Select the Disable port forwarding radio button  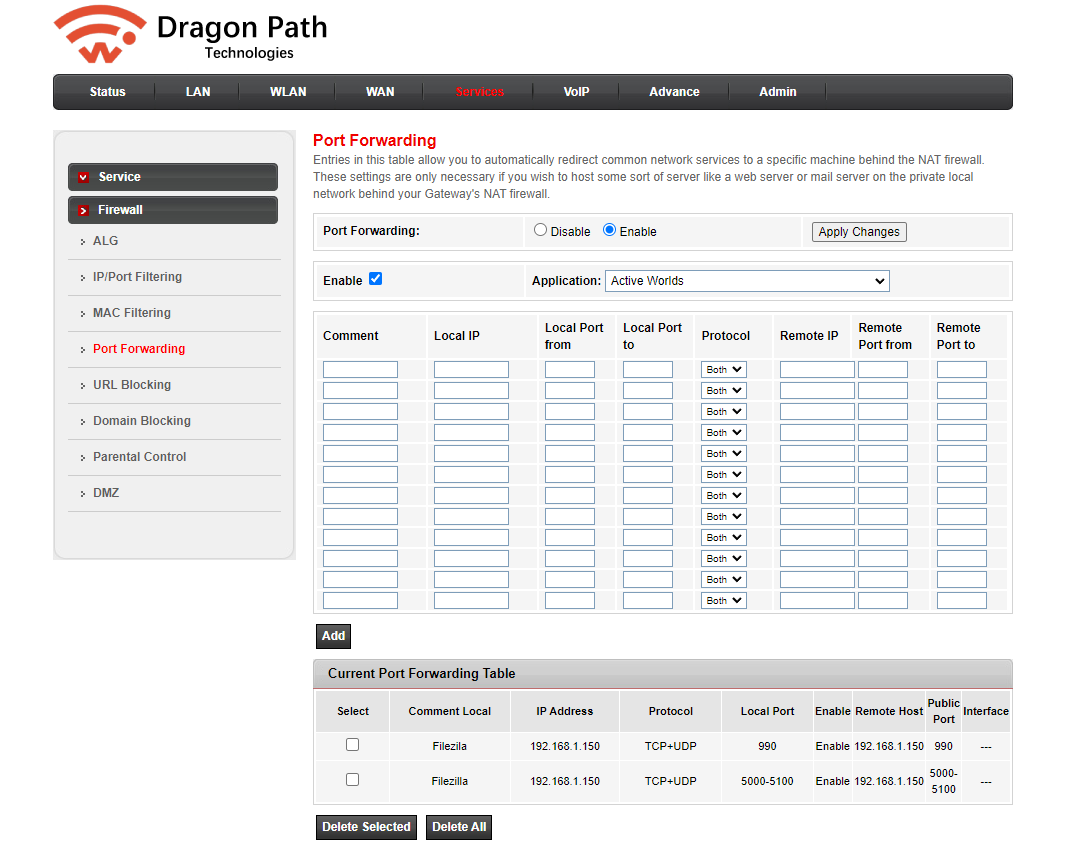coord(541,230)
